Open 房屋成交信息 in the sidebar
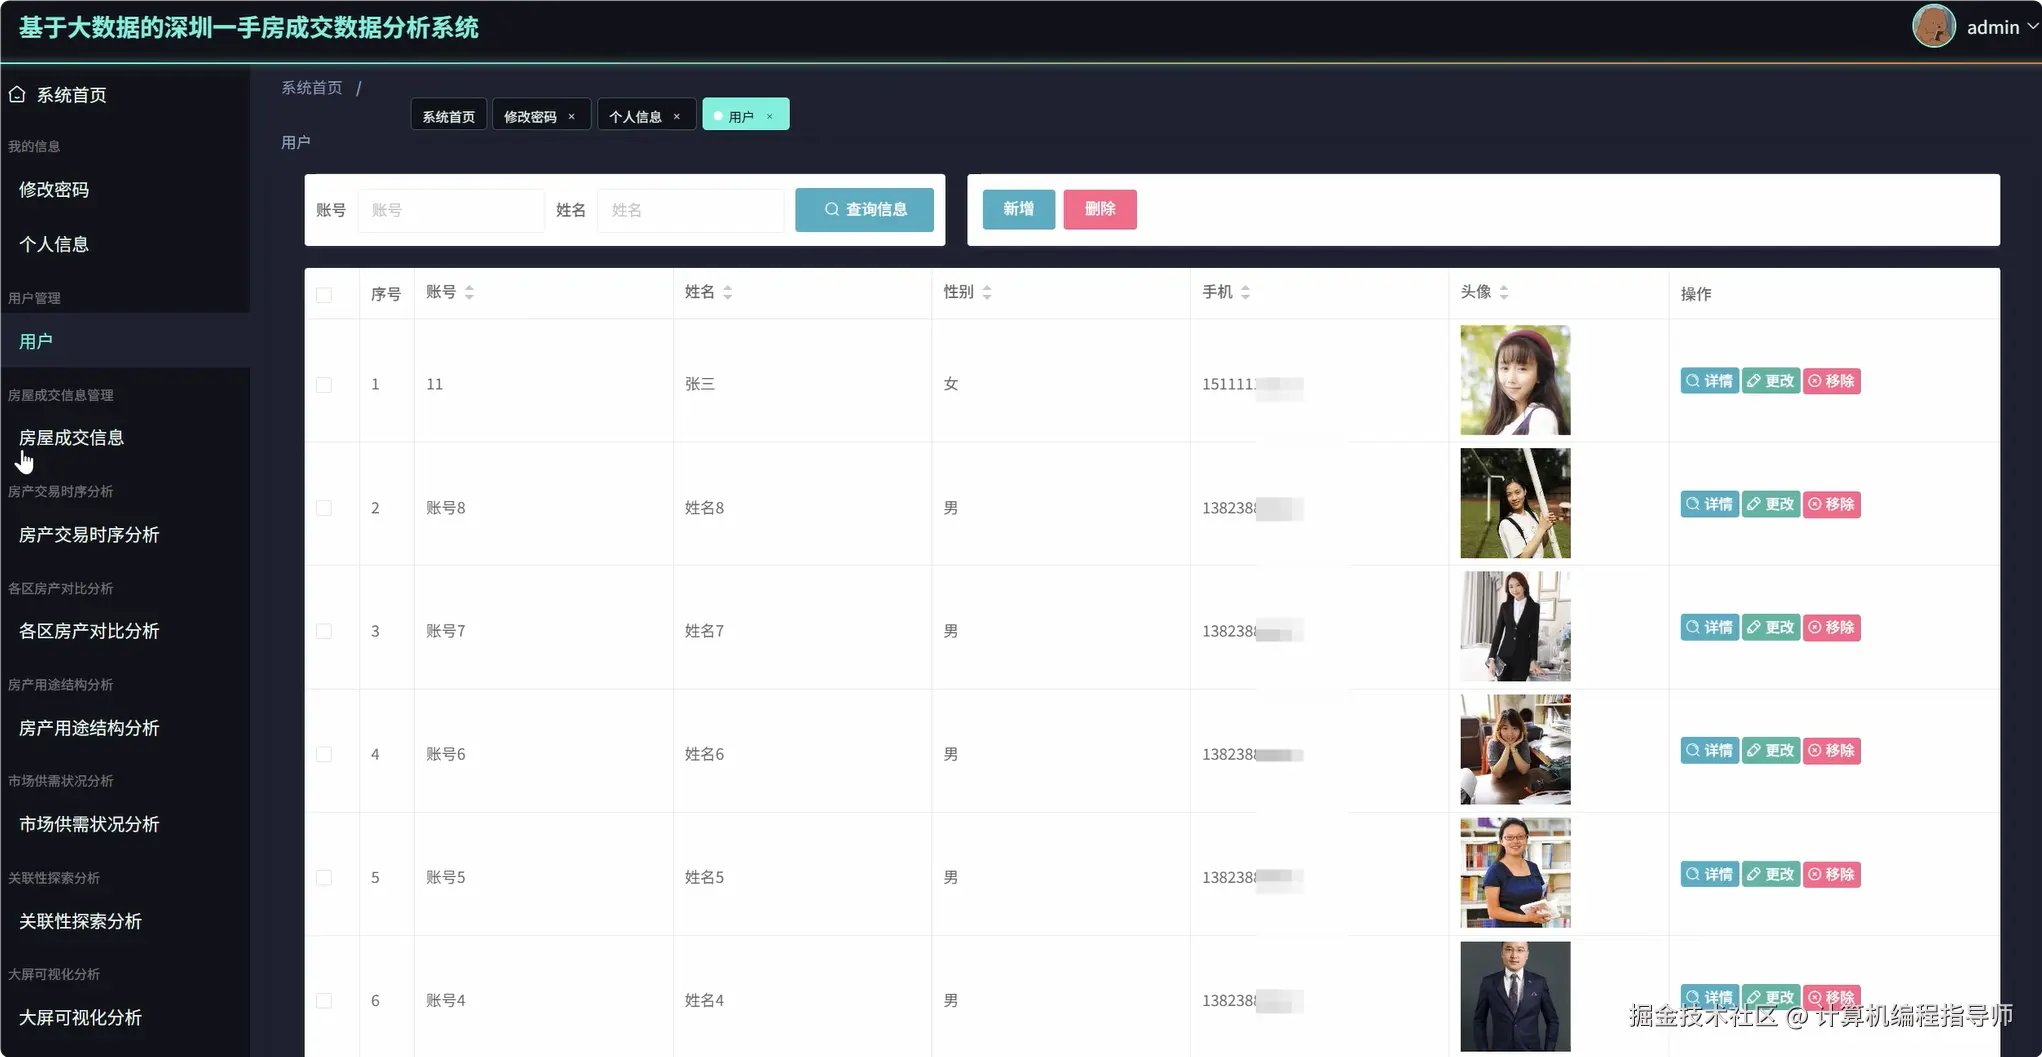Image resolution: width=2042 pixels, height=1057 pixels. pyautogui.click(x=71, y=438)
